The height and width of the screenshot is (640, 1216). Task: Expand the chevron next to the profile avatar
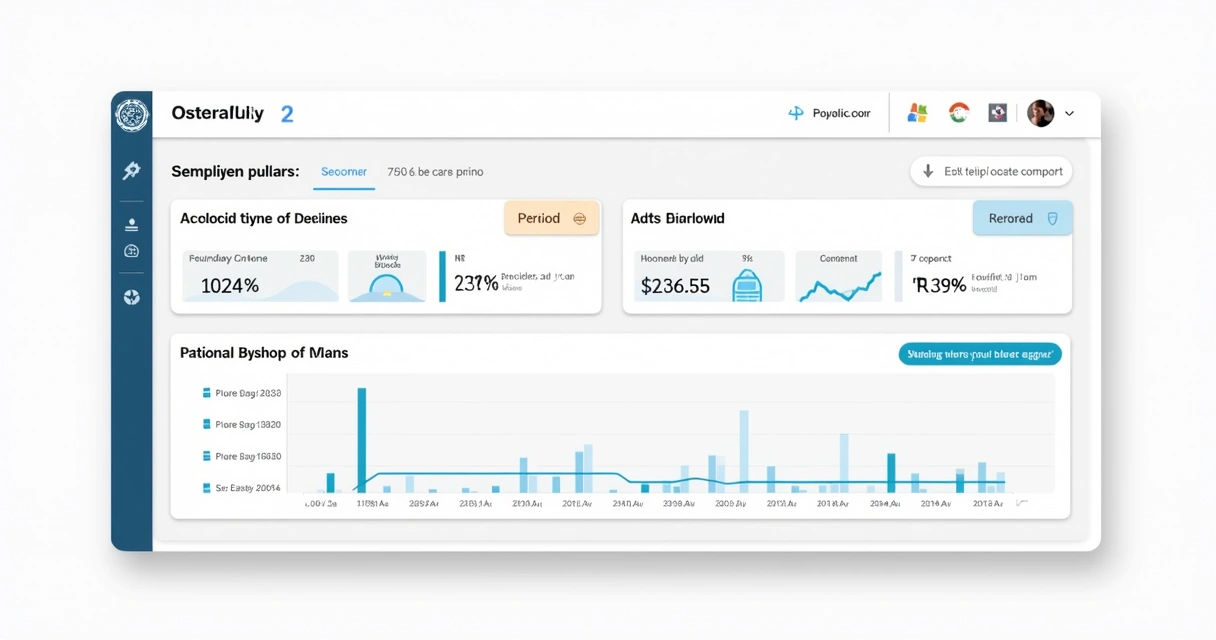[x=1069, y=113]
